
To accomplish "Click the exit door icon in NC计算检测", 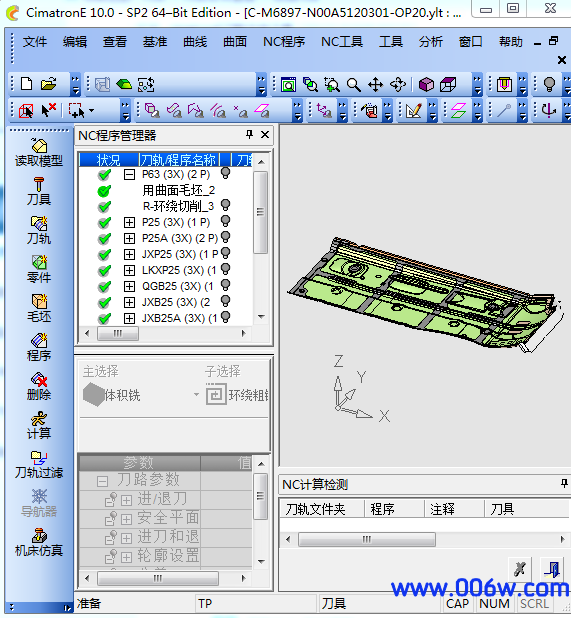I will [x=551, y=569].
